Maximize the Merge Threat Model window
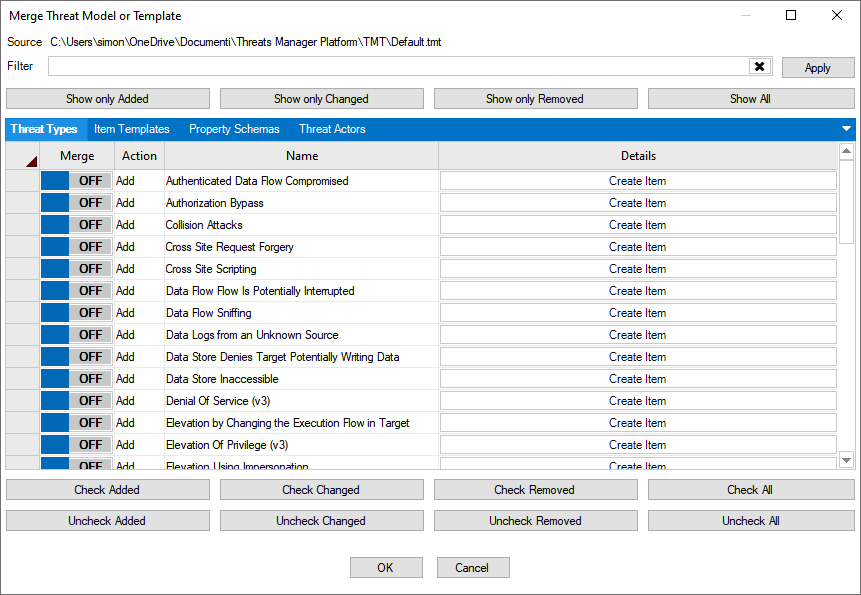The width and height of the screenshot is (861, 595). [x=791, y=16]
